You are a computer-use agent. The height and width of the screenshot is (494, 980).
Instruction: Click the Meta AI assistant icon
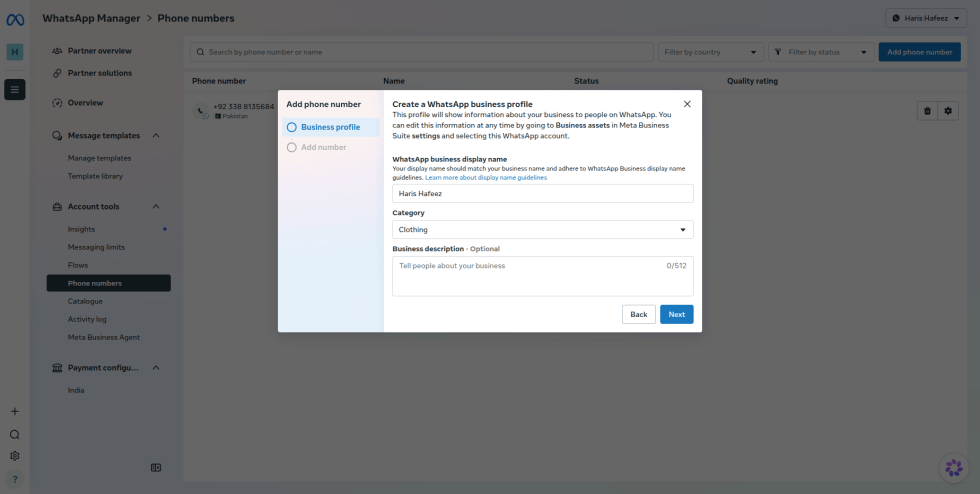tap(954, 468)
